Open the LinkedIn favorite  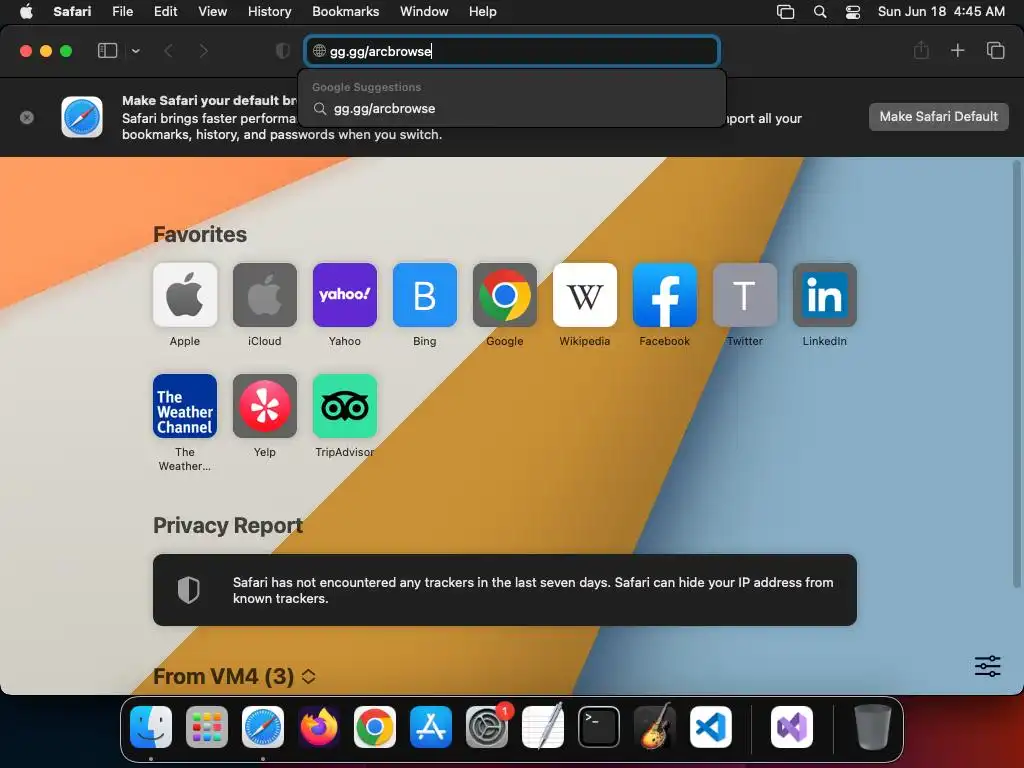point(825,295)
